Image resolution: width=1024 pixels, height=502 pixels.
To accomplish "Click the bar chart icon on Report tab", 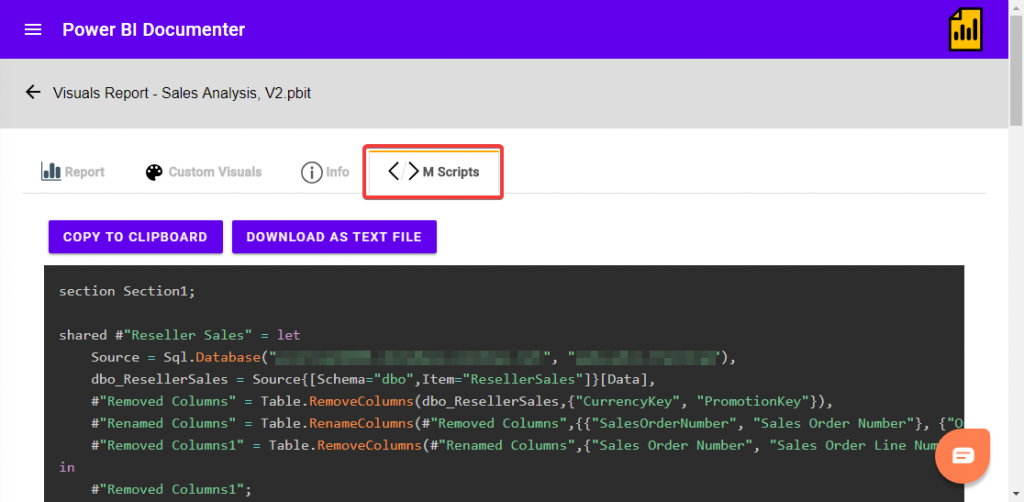I will click(50, 172).
